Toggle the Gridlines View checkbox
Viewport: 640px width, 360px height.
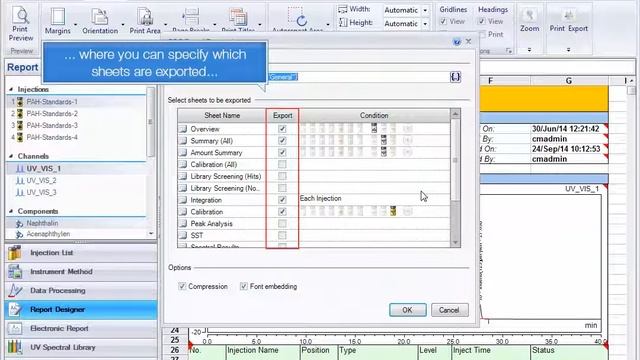(x=444, y=22)
